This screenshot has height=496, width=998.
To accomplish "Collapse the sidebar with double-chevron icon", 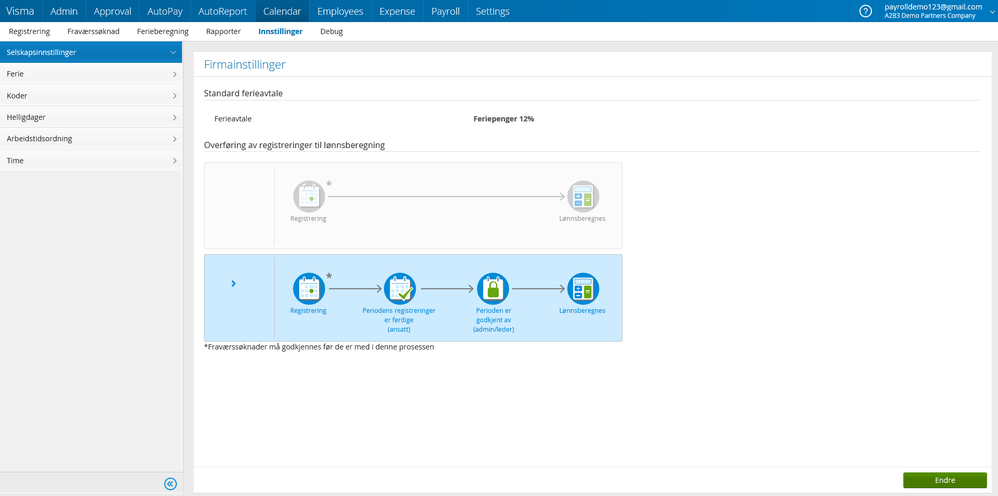I will tap(170, 484).
